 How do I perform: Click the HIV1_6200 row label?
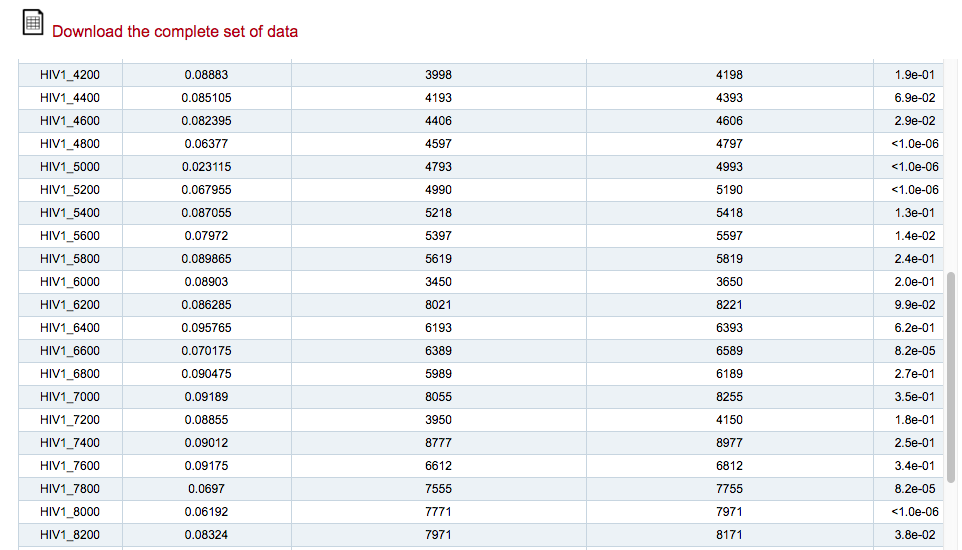pos(70,305)
